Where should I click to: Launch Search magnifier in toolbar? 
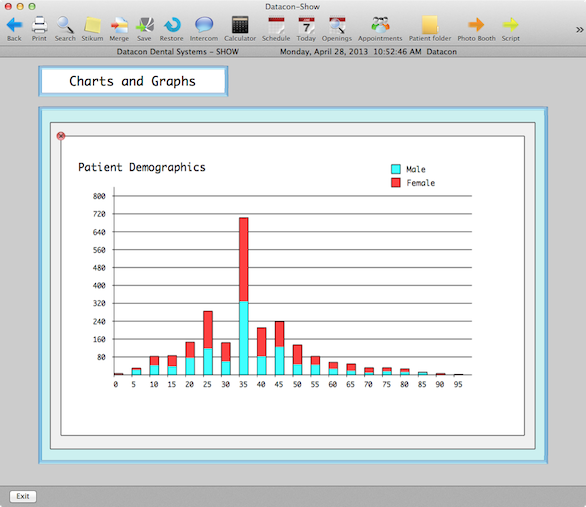pos(65,25)
